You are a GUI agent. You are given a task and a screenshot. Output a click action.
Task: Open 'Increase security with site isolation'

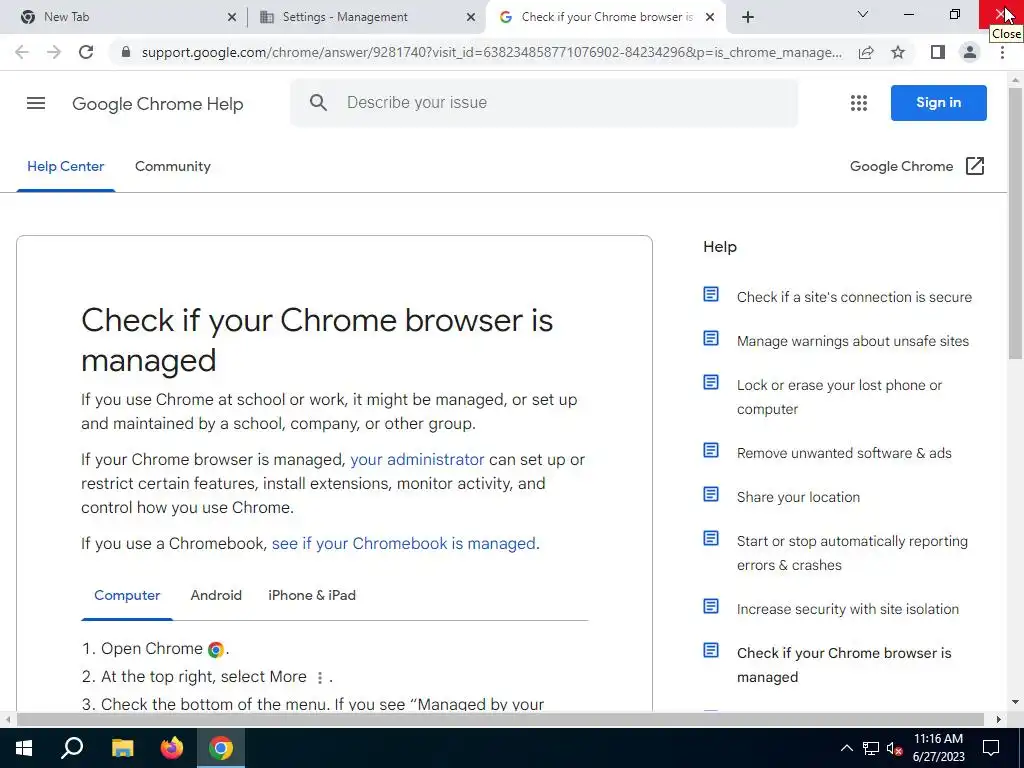click(x=848, y=609)
